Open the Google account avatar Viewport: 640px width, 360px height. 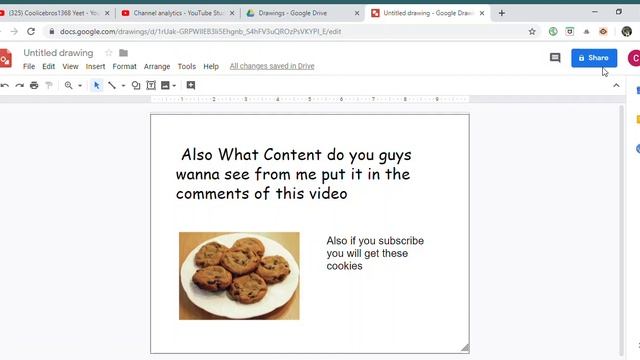[634, 58]
